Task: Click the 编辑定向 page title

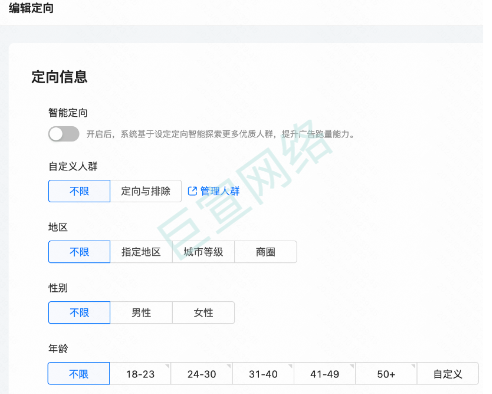Action: pos(31,8)
